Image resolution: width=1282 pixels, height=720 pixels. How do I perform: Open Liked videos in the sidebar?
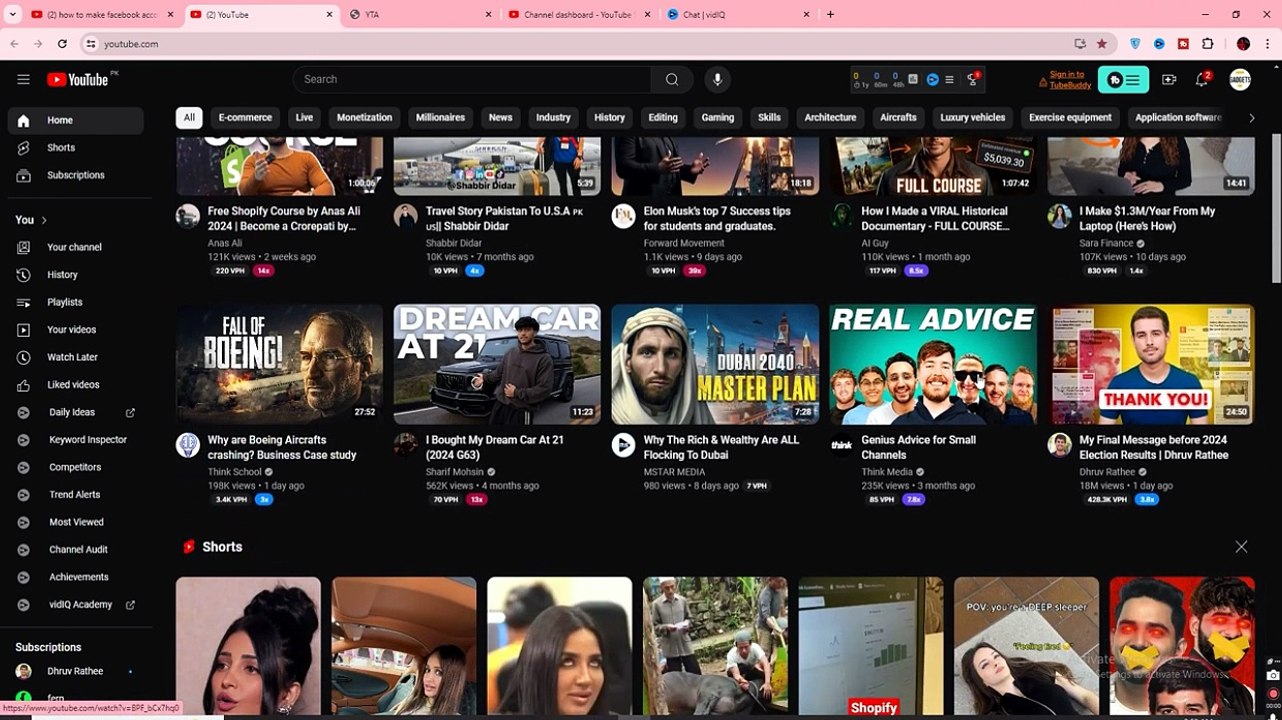(76, 385)
